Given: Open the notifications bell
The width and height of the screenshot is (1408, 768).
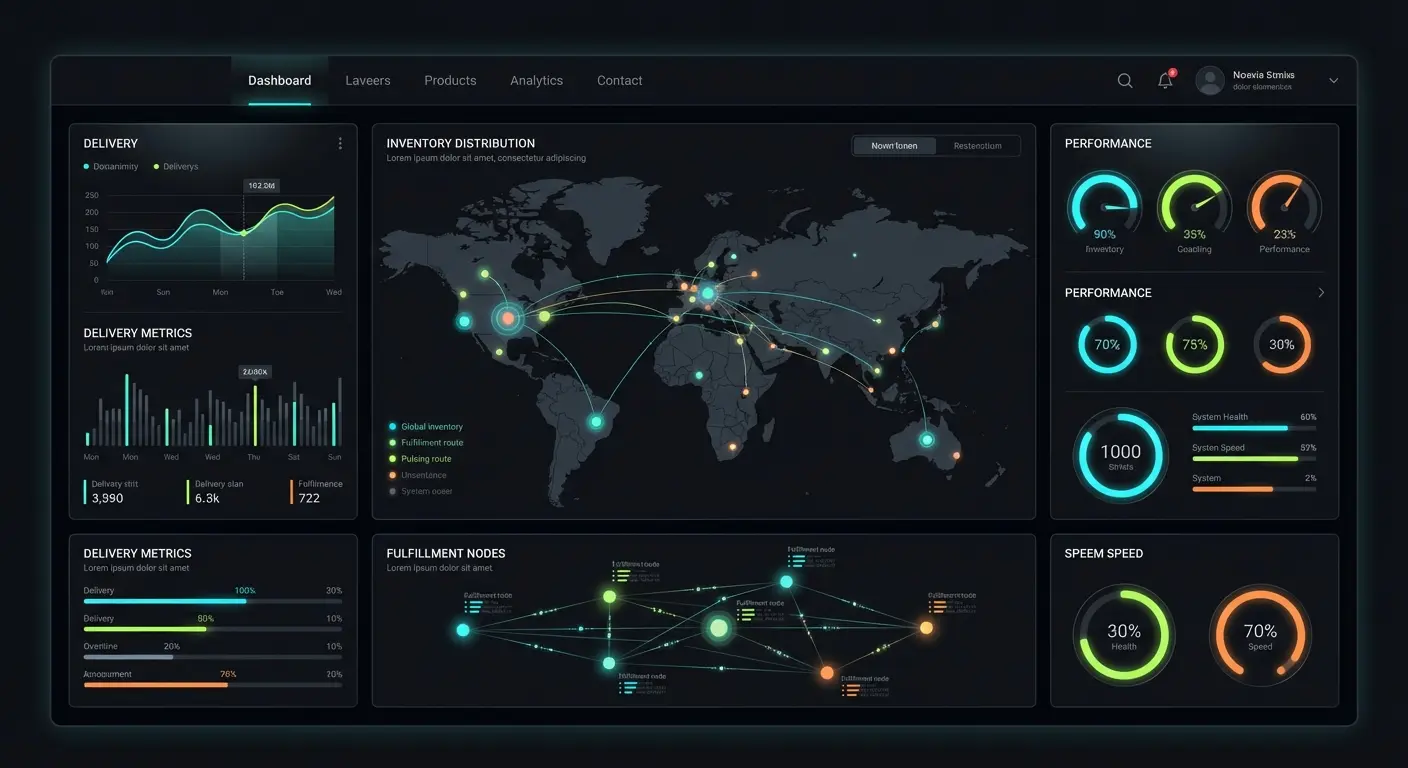Looking at the screenshot, I should point(1164,80).
